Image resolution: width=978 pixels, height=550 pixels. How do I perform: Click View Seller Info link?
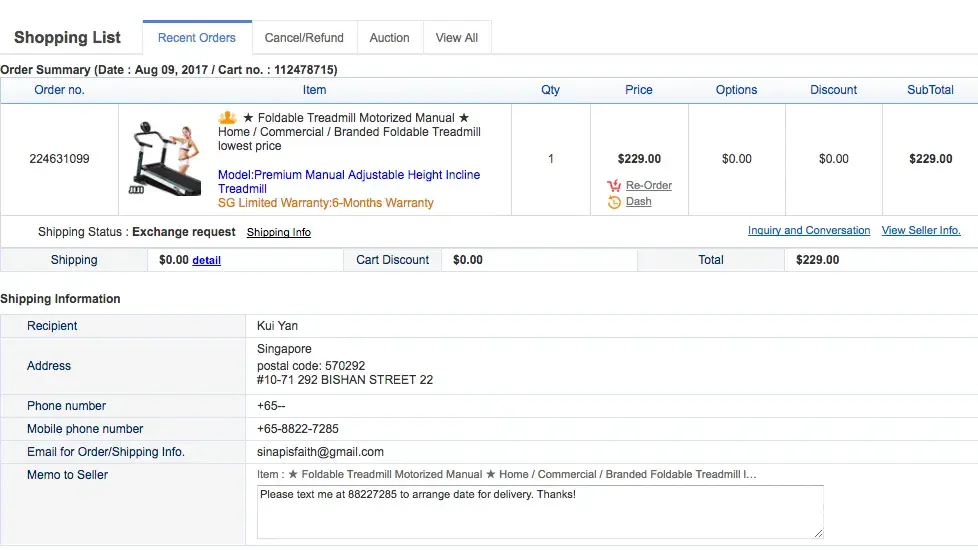point(920,231)
